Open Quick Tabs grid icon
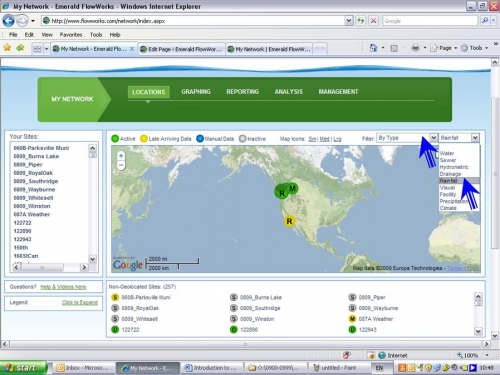Image resolution: width=500 pixels, height=375 pixels. [37, 49]
